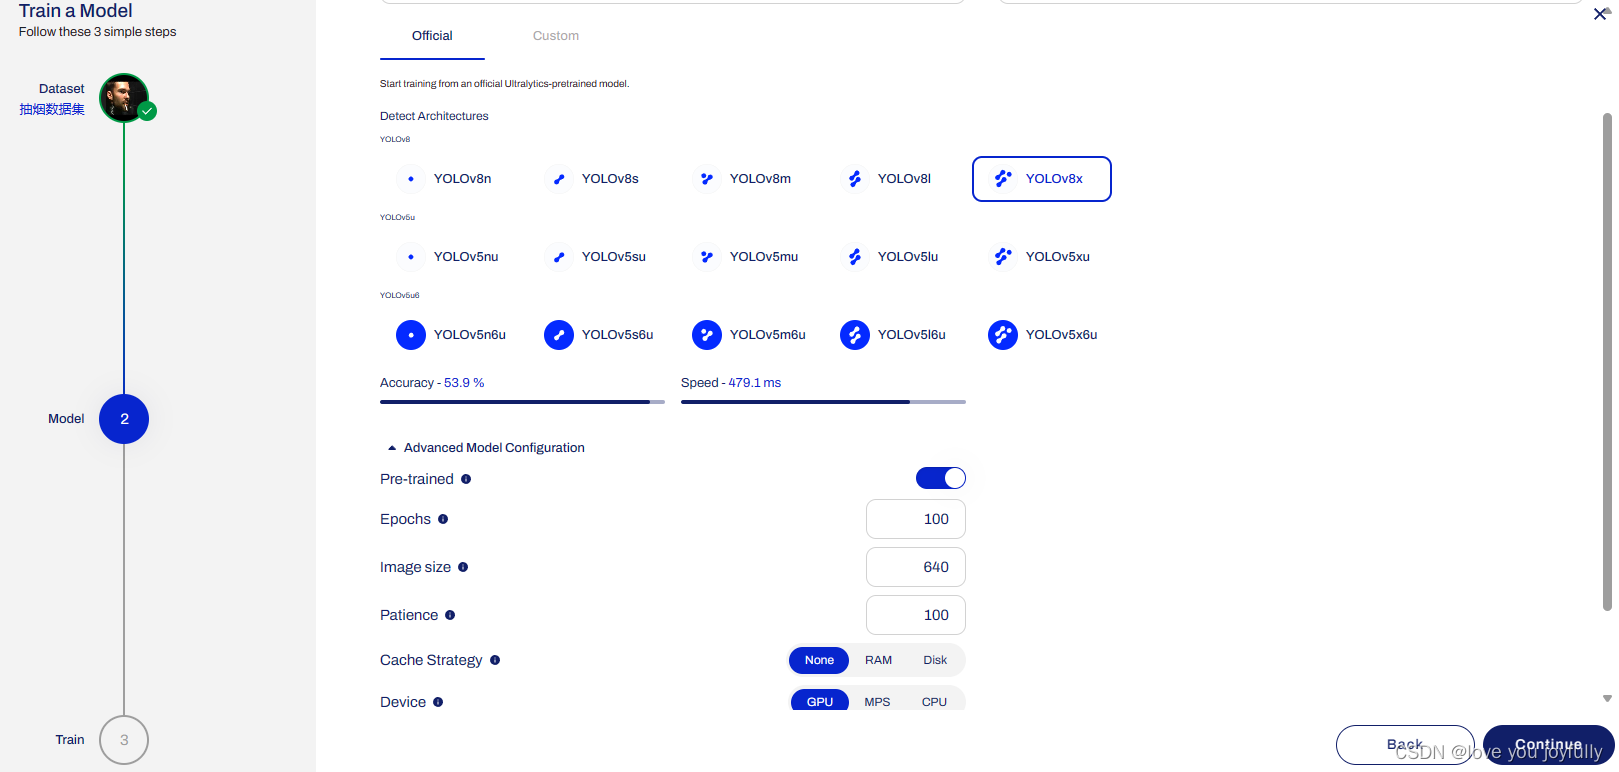The width and height of the screenshot is (1619, 772).
Task: Click the scrollbar down arrow
Action: point(1608,699)
